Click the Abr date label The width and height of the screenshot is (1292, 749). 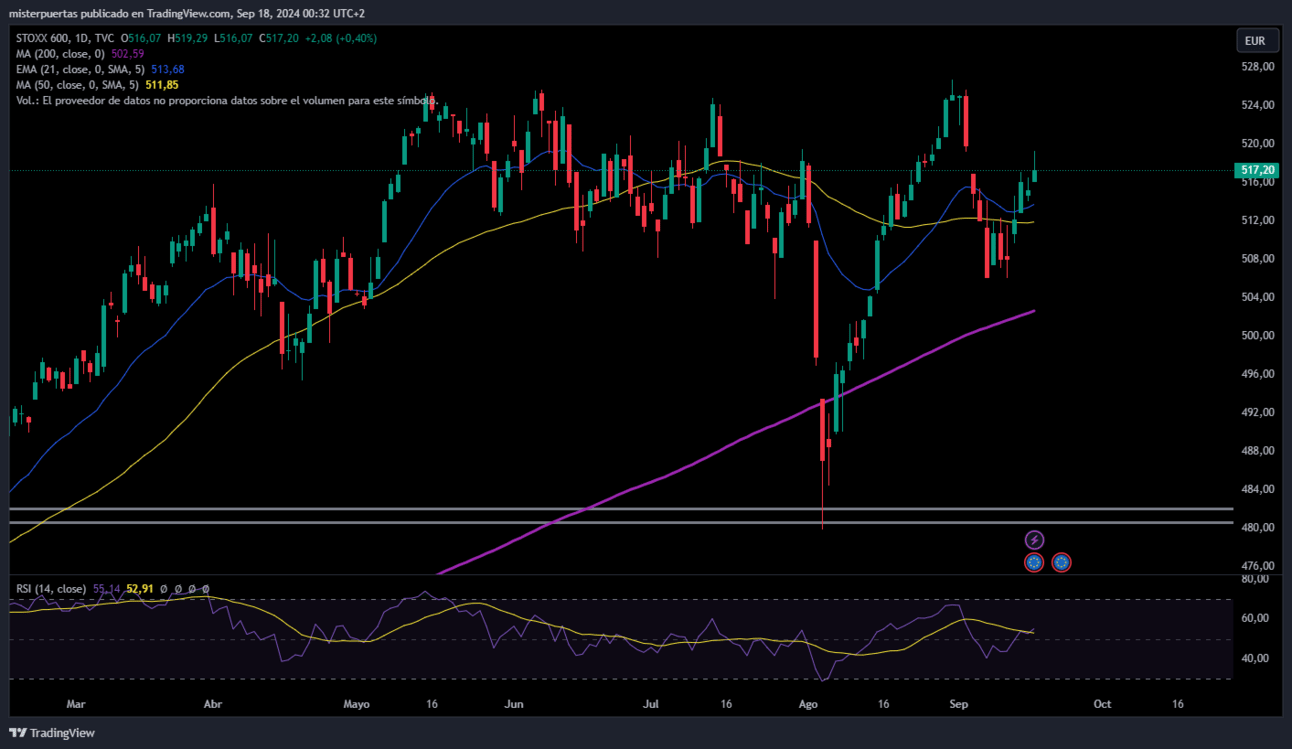pos(212,704)
